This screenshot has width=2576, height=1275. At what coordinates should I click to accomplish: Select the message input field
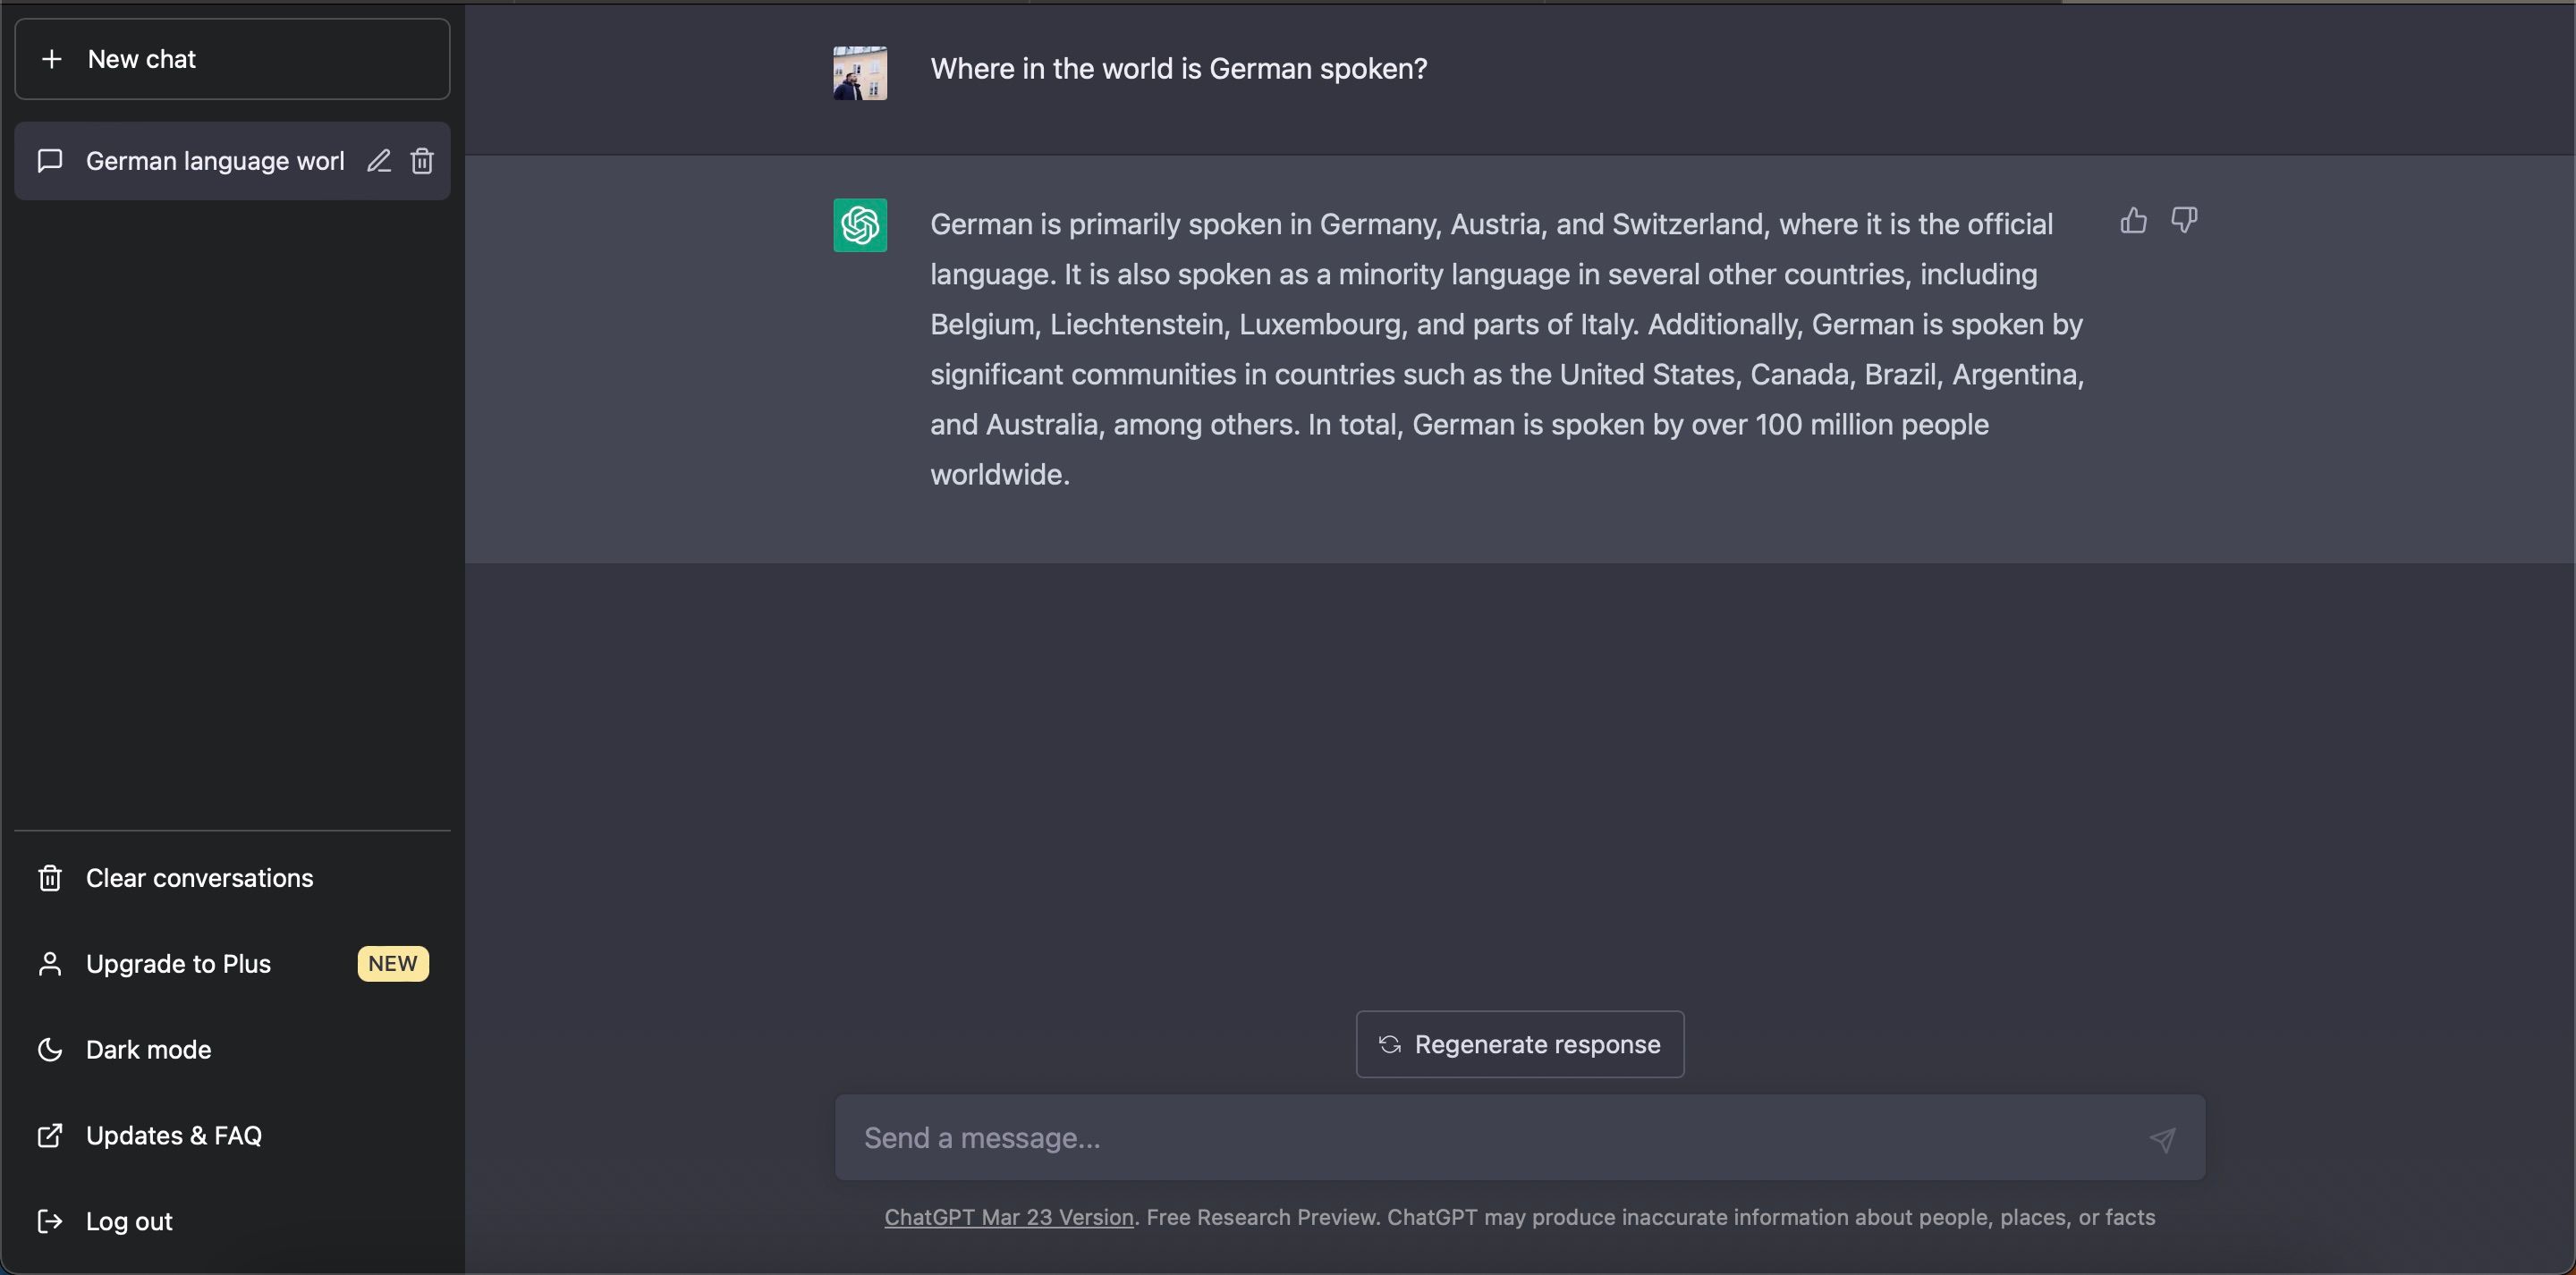point(1516,1136)
